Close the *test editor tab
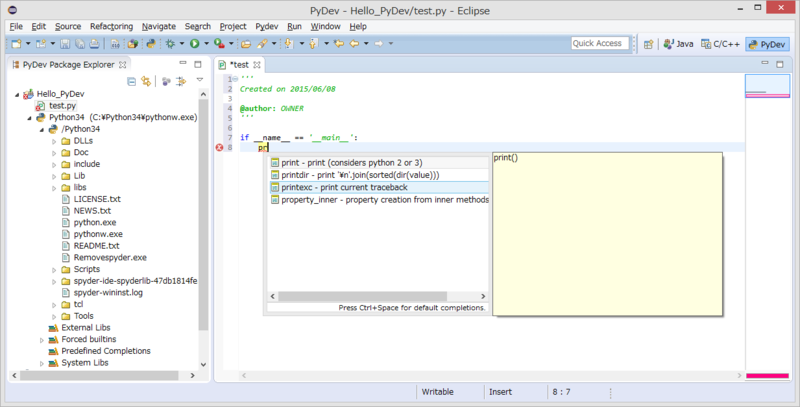This screenshot has height=407, width=800. [x=257, y=65]
